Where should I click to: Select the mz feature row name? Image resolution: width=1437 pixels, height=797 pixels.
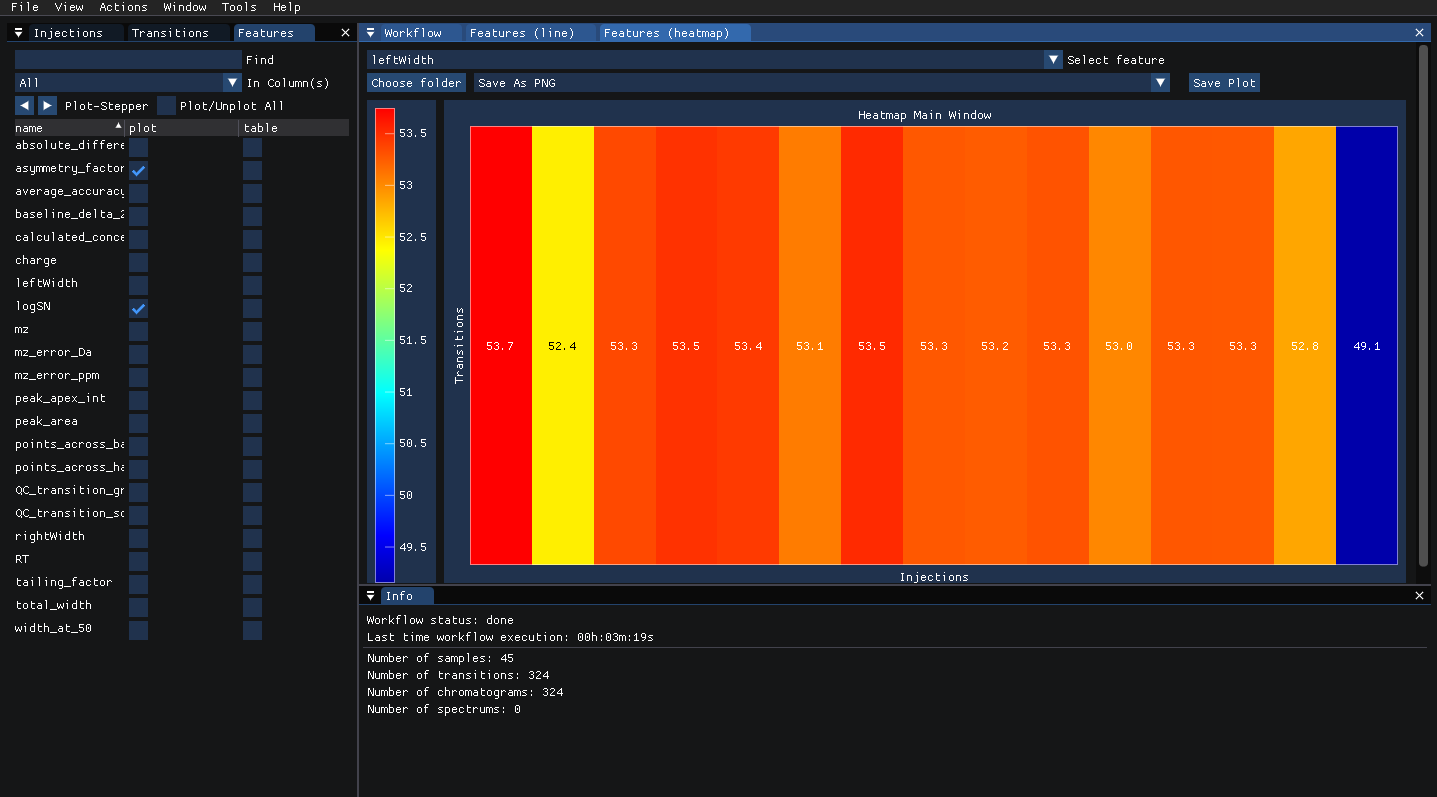pyautogui.click(x=22, y=330)
